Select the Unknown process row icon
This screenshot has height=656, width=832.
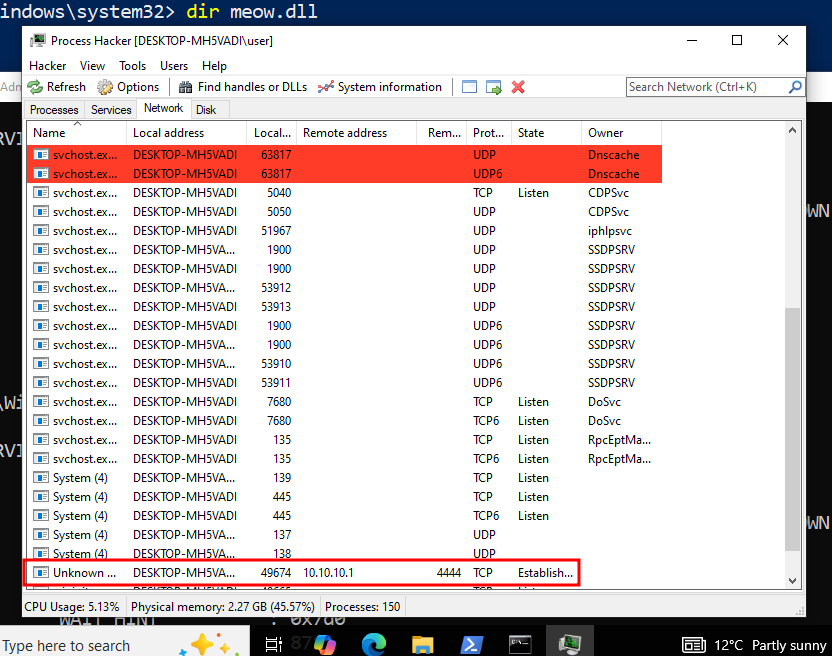point(41,573)
